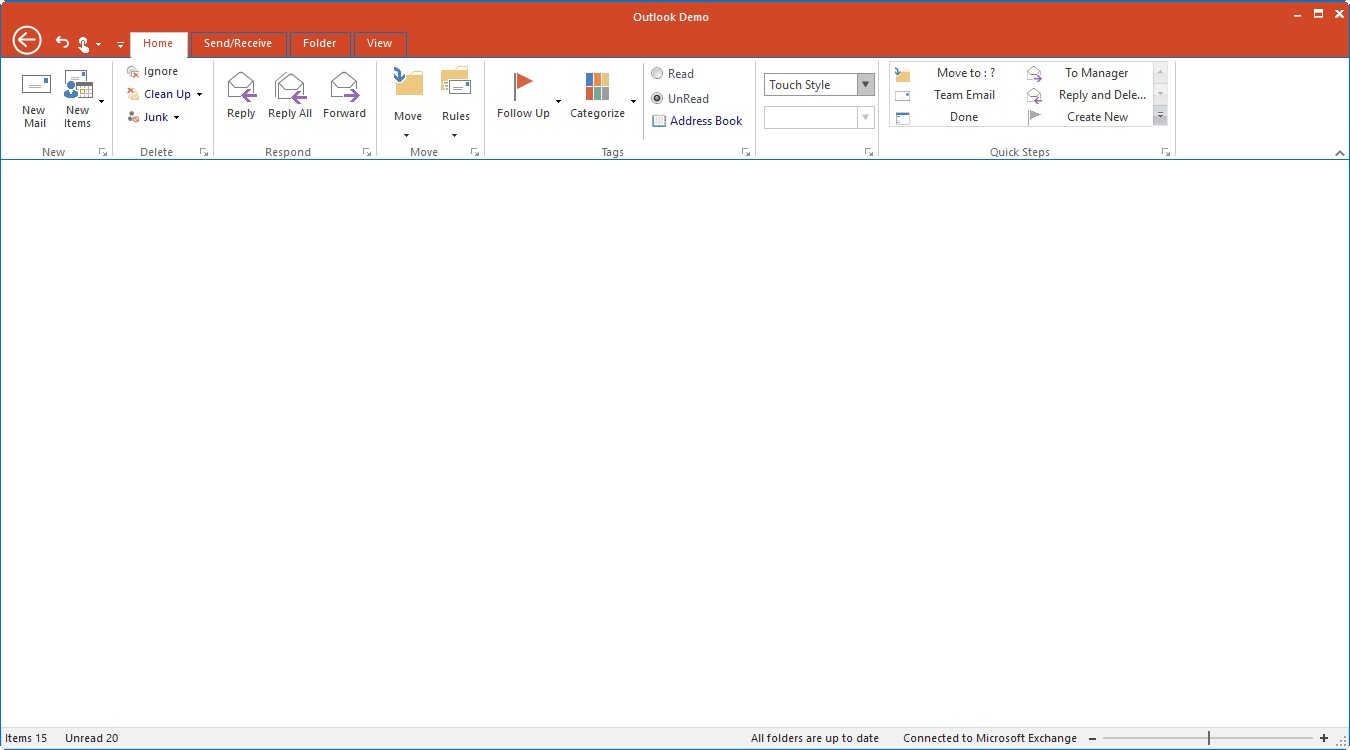The width and height of the screenshot is (1350, 750).
Task: Go back with the circled arrow button
Action: click(27, 40)
